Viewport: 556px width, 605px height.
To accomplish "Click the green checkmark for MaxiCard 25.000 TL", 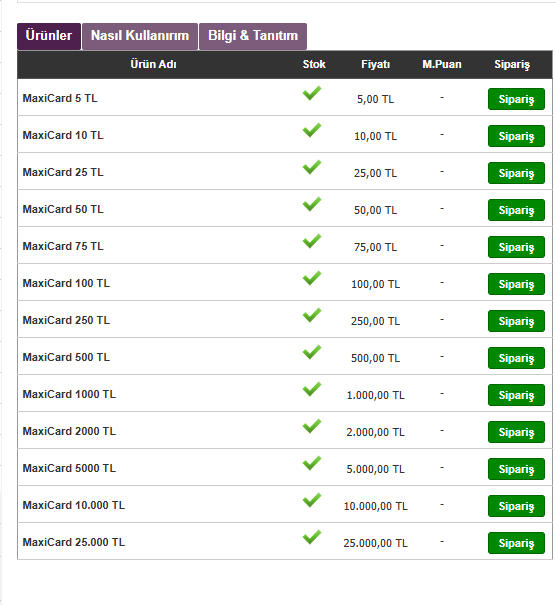I will point(312,537).
